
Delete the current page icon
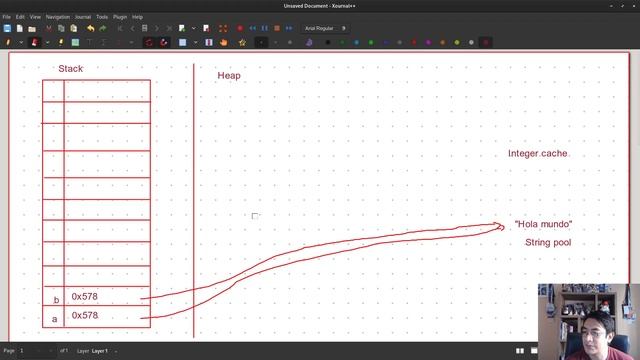click(x=206, y=28)
